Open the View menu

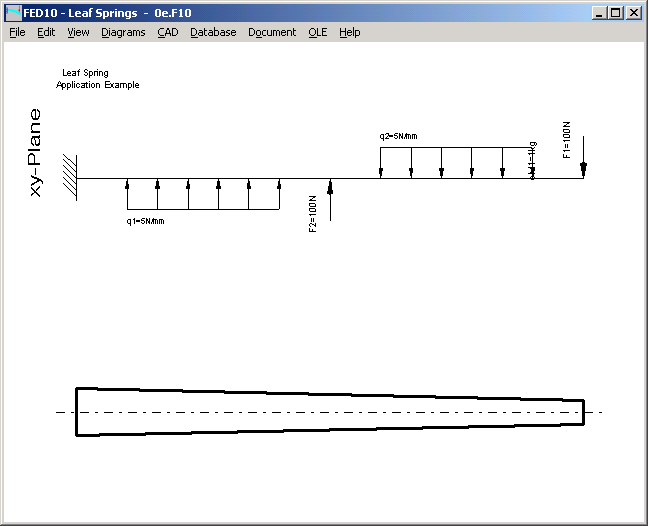pyautogui.click(x=78, y=32)
